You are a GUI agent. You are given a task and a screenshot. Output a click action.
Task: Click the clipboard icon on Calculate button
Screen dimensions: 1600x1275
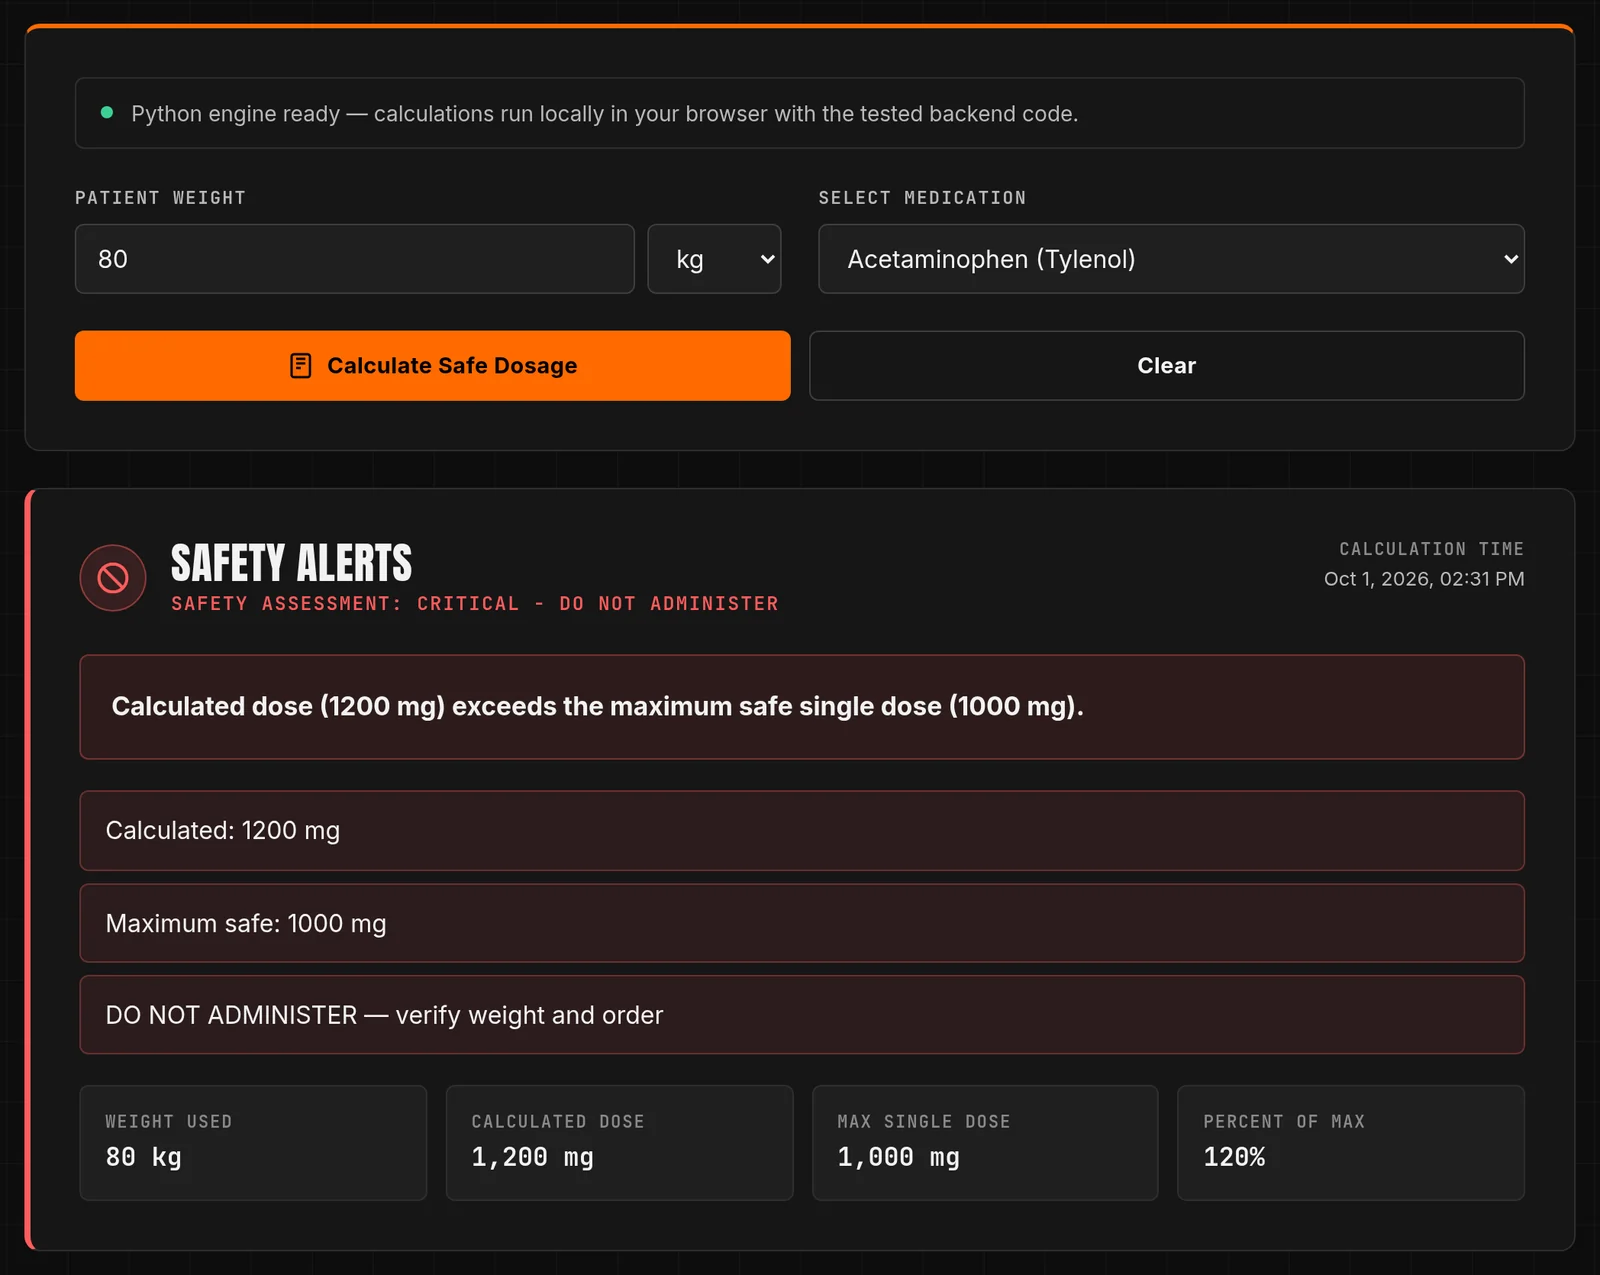click(x=300, y=366)
